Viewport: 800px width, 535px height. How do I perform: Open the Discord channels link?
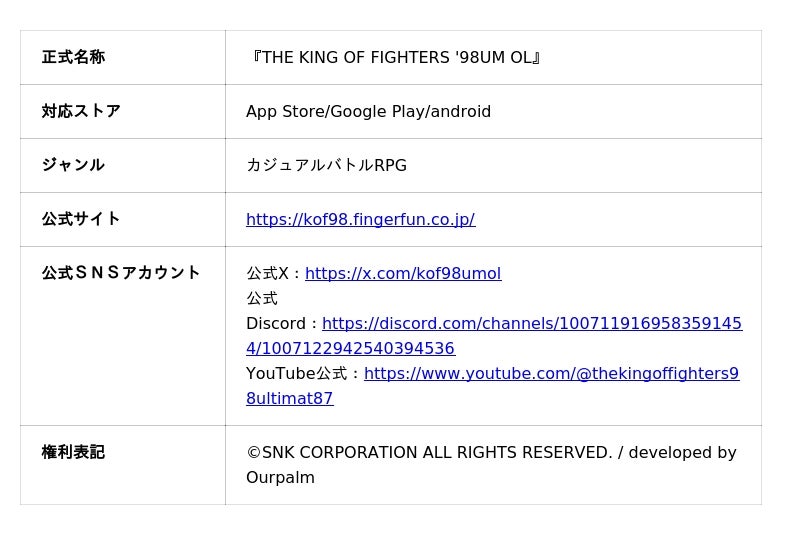[531, 324]
